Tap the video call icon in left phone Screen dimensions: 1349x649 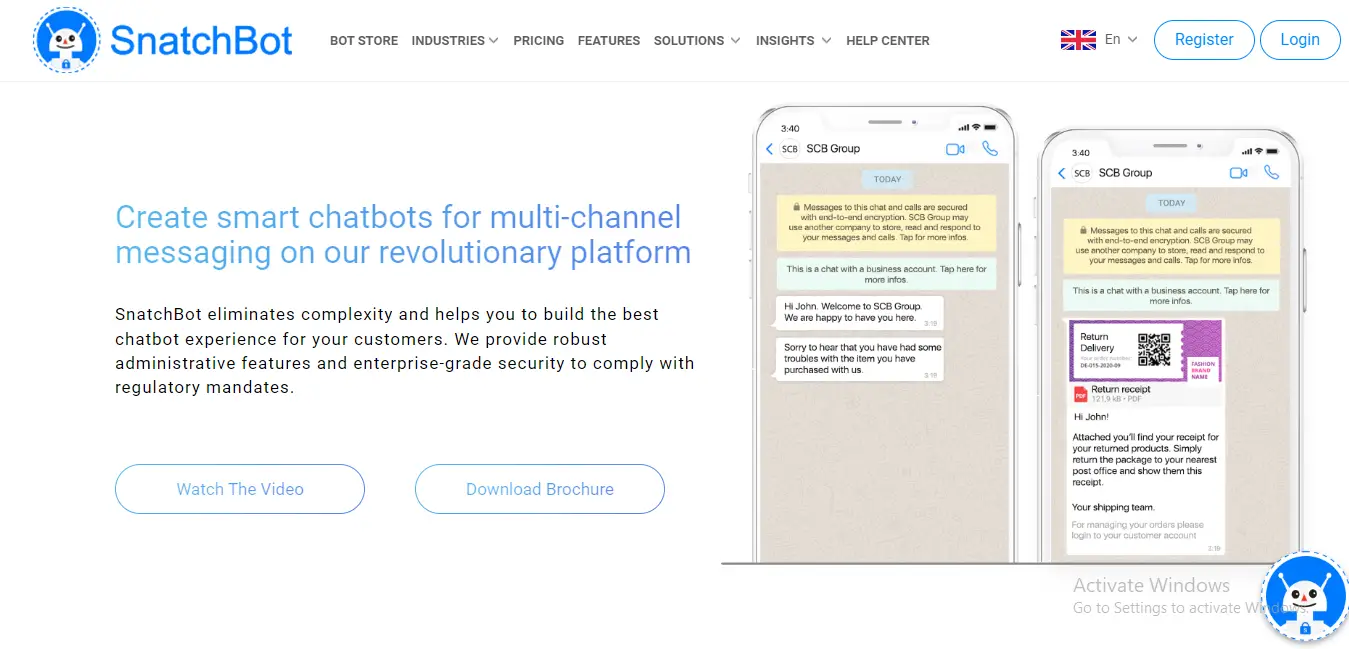(955, 149)
